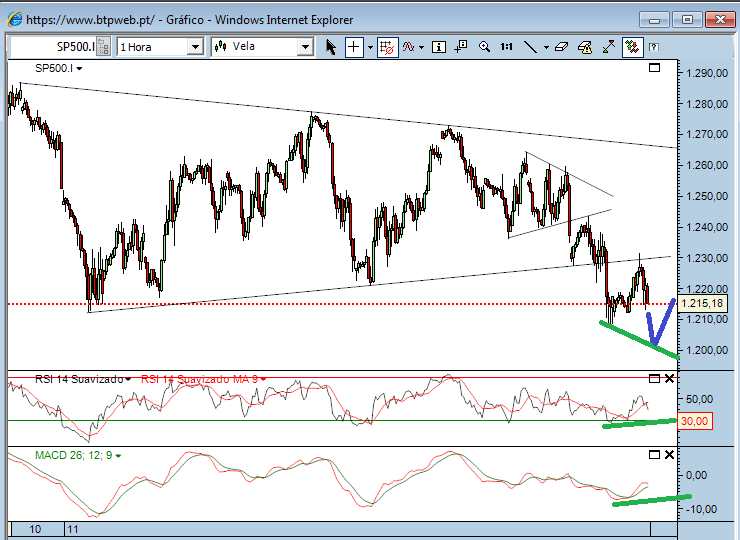Click the line with endpoints icon
Screen dimensions: 740x540
(609, 47)
